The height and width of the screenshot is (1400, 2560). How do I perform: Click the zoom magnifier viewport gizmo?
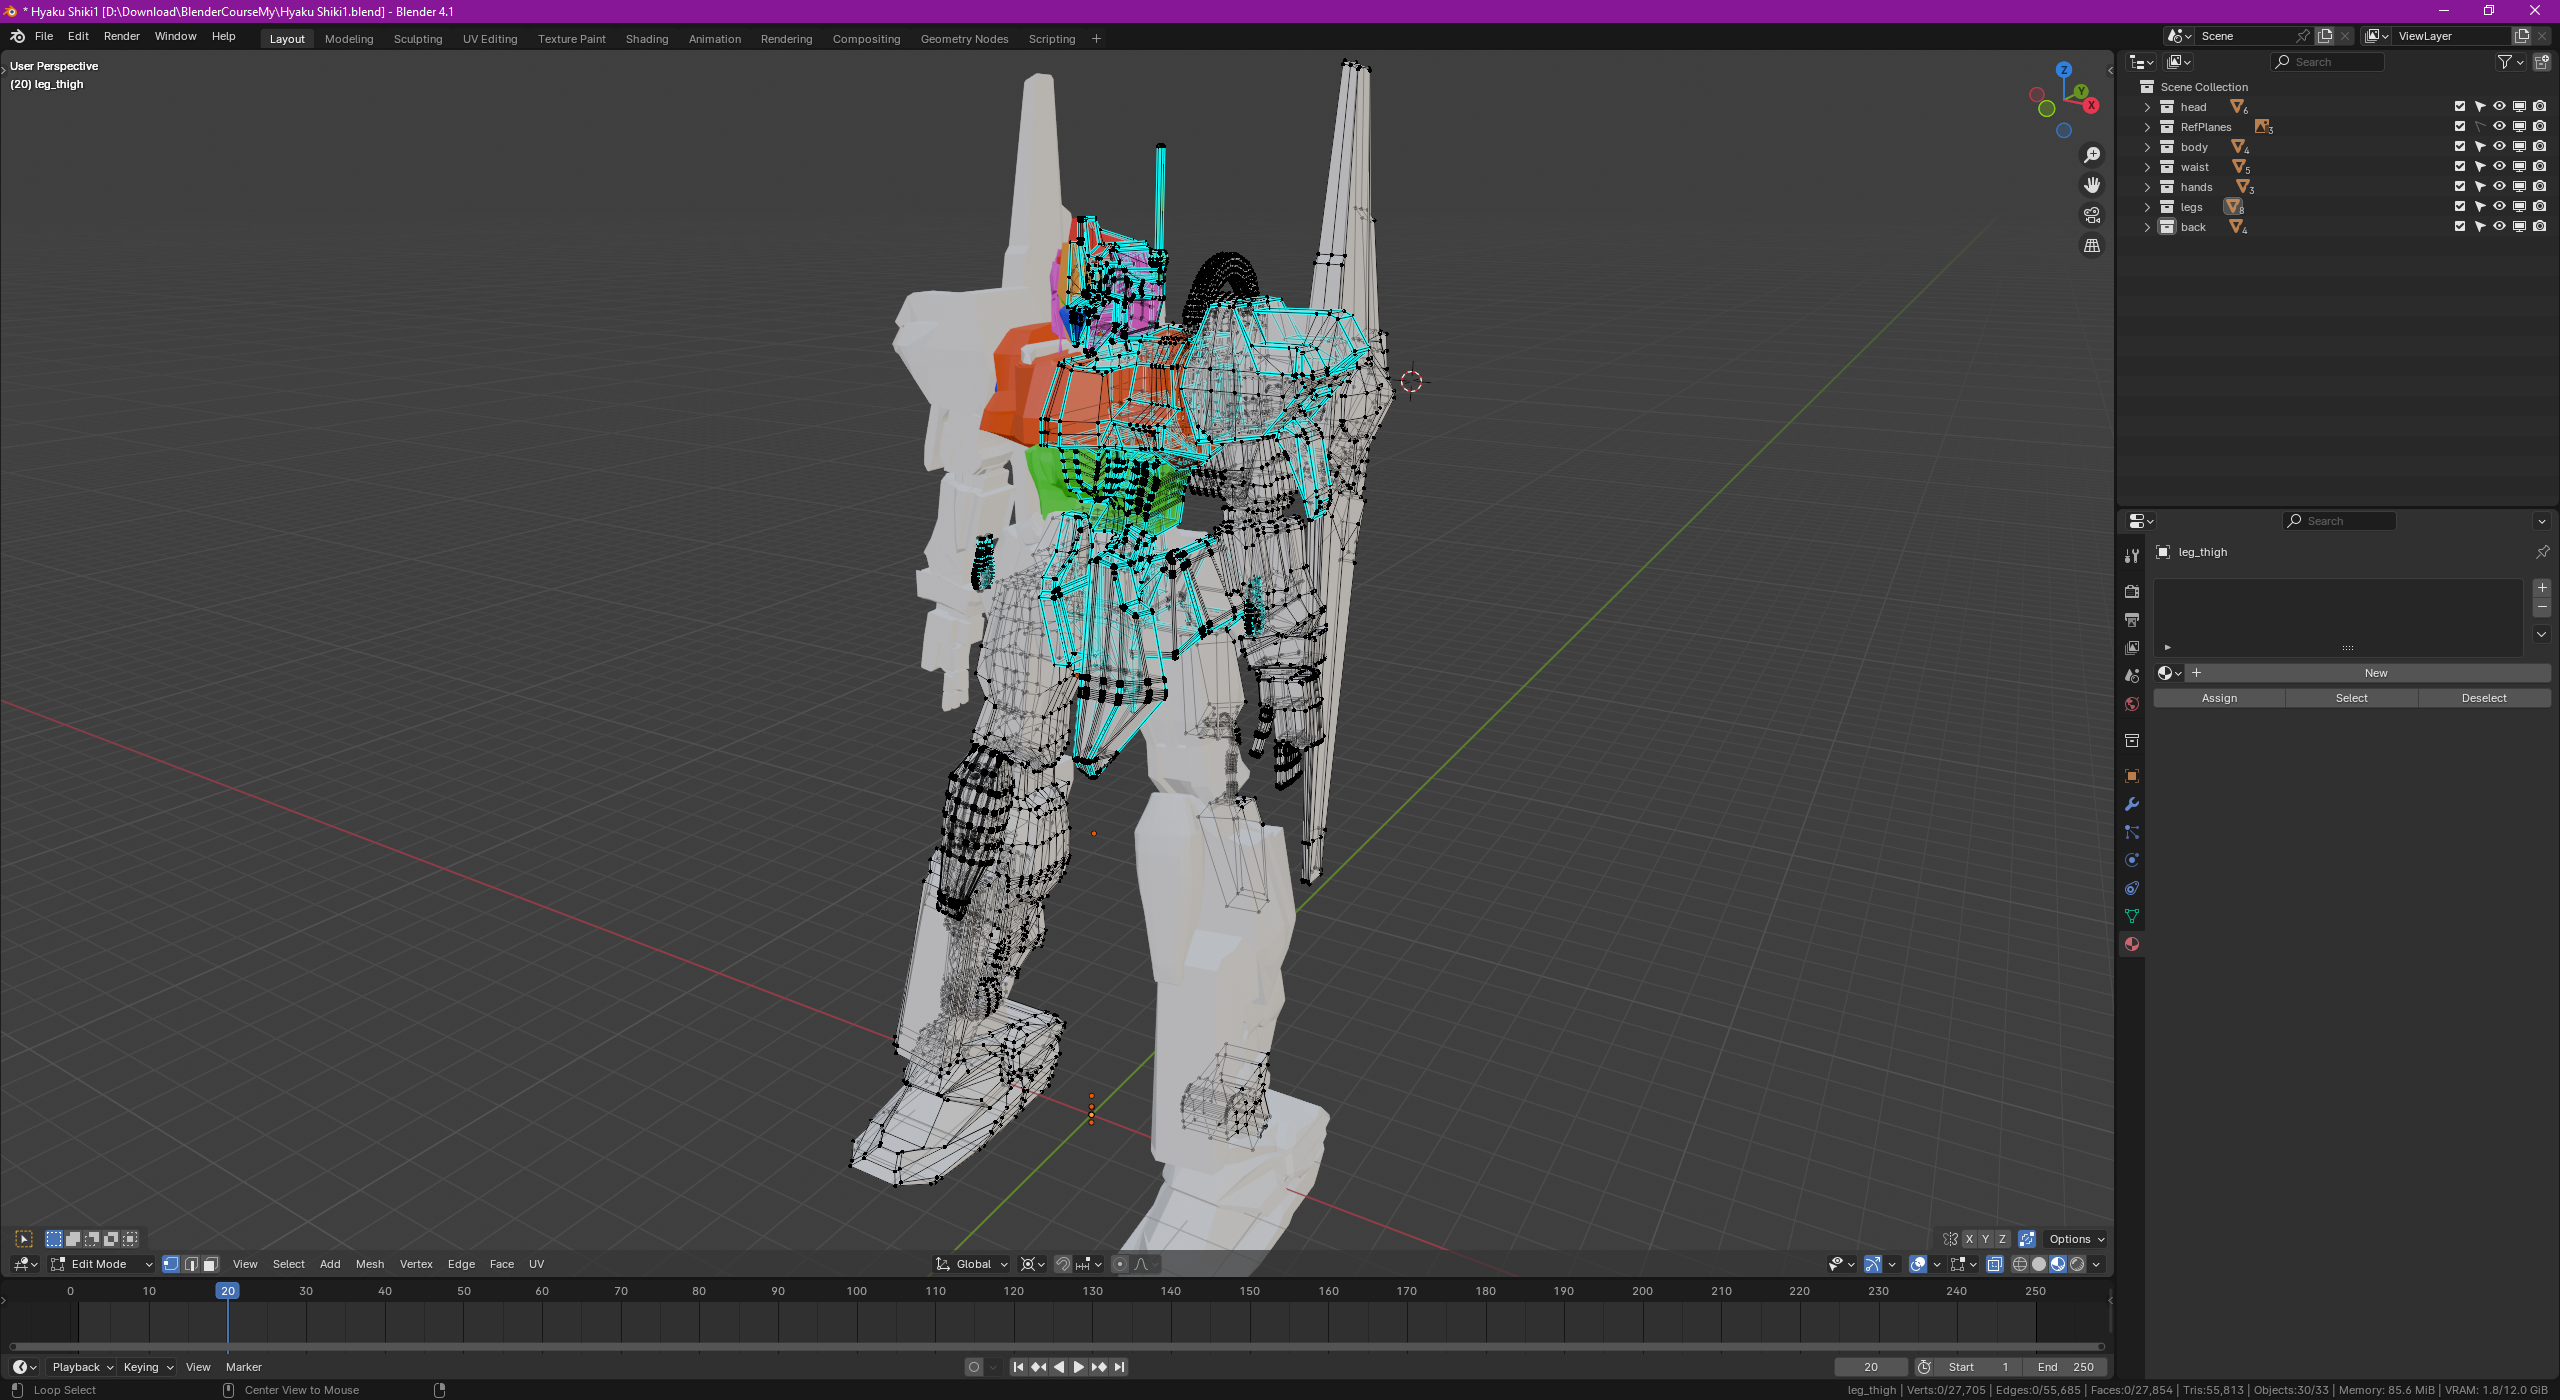pos(2091,155)
